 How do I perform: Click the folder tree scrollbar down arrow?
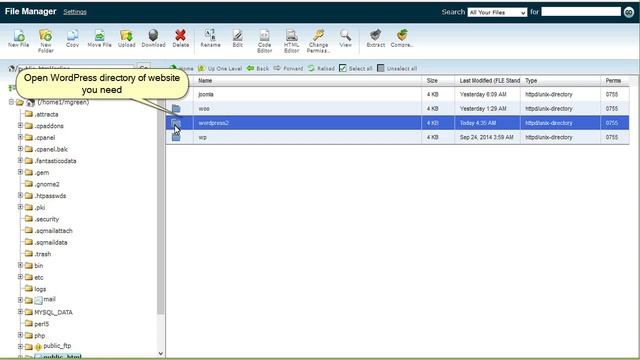(x=161, y=353)
